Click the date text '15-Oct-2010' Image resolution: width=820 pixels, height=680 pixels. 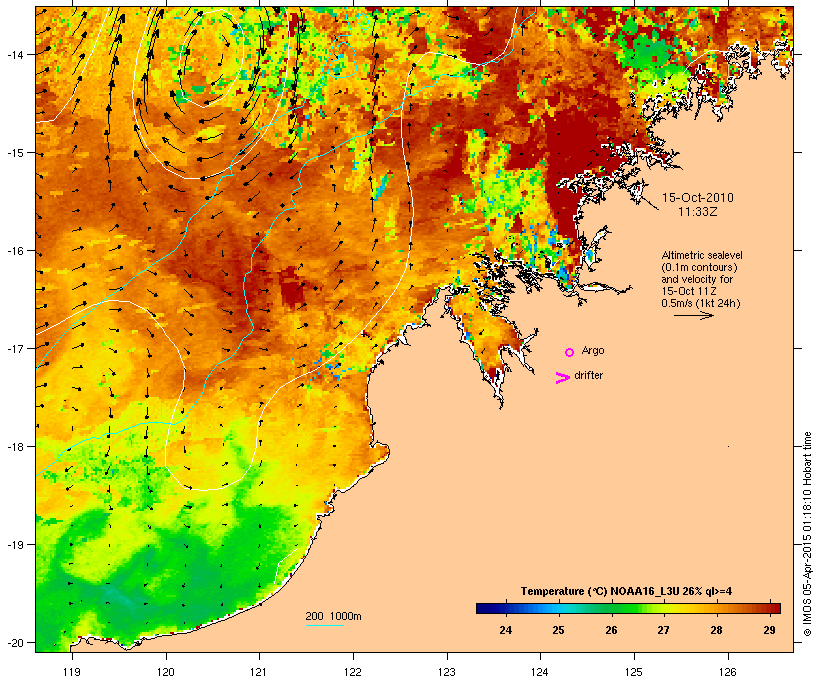[698, 198]
